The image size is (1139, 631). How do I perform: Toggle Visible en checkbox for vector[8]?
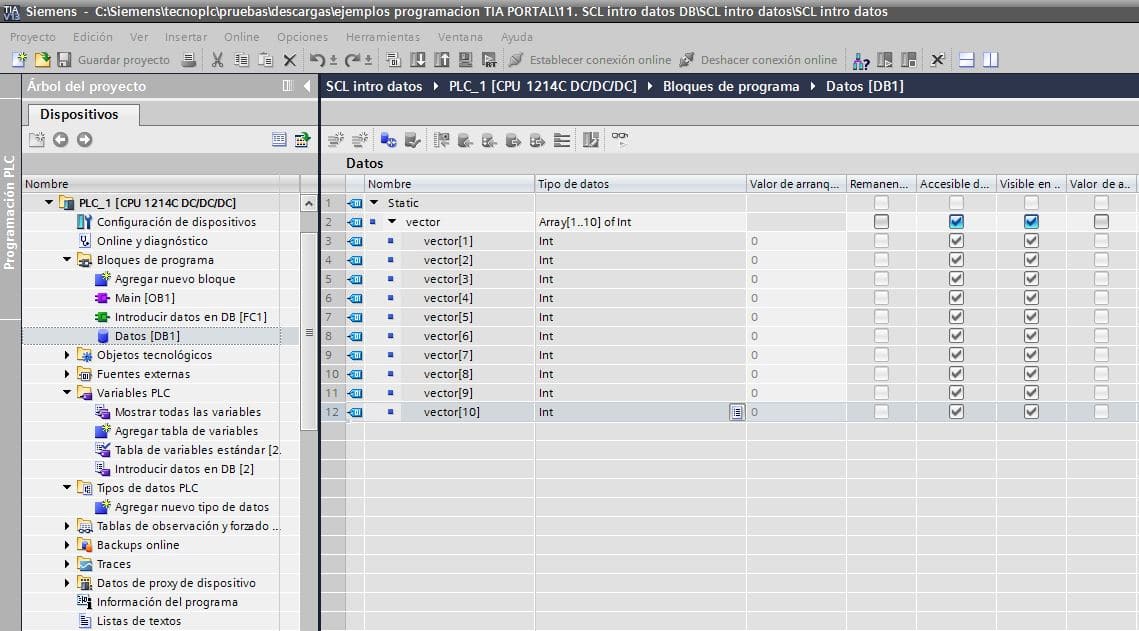1031,373
